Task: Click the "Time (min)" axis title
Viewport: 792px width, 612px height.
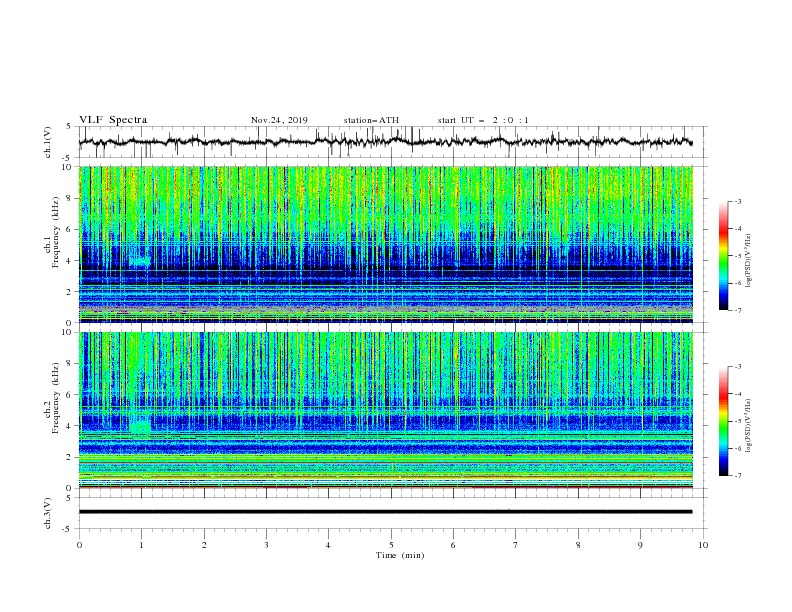Action: click(400, 555)
